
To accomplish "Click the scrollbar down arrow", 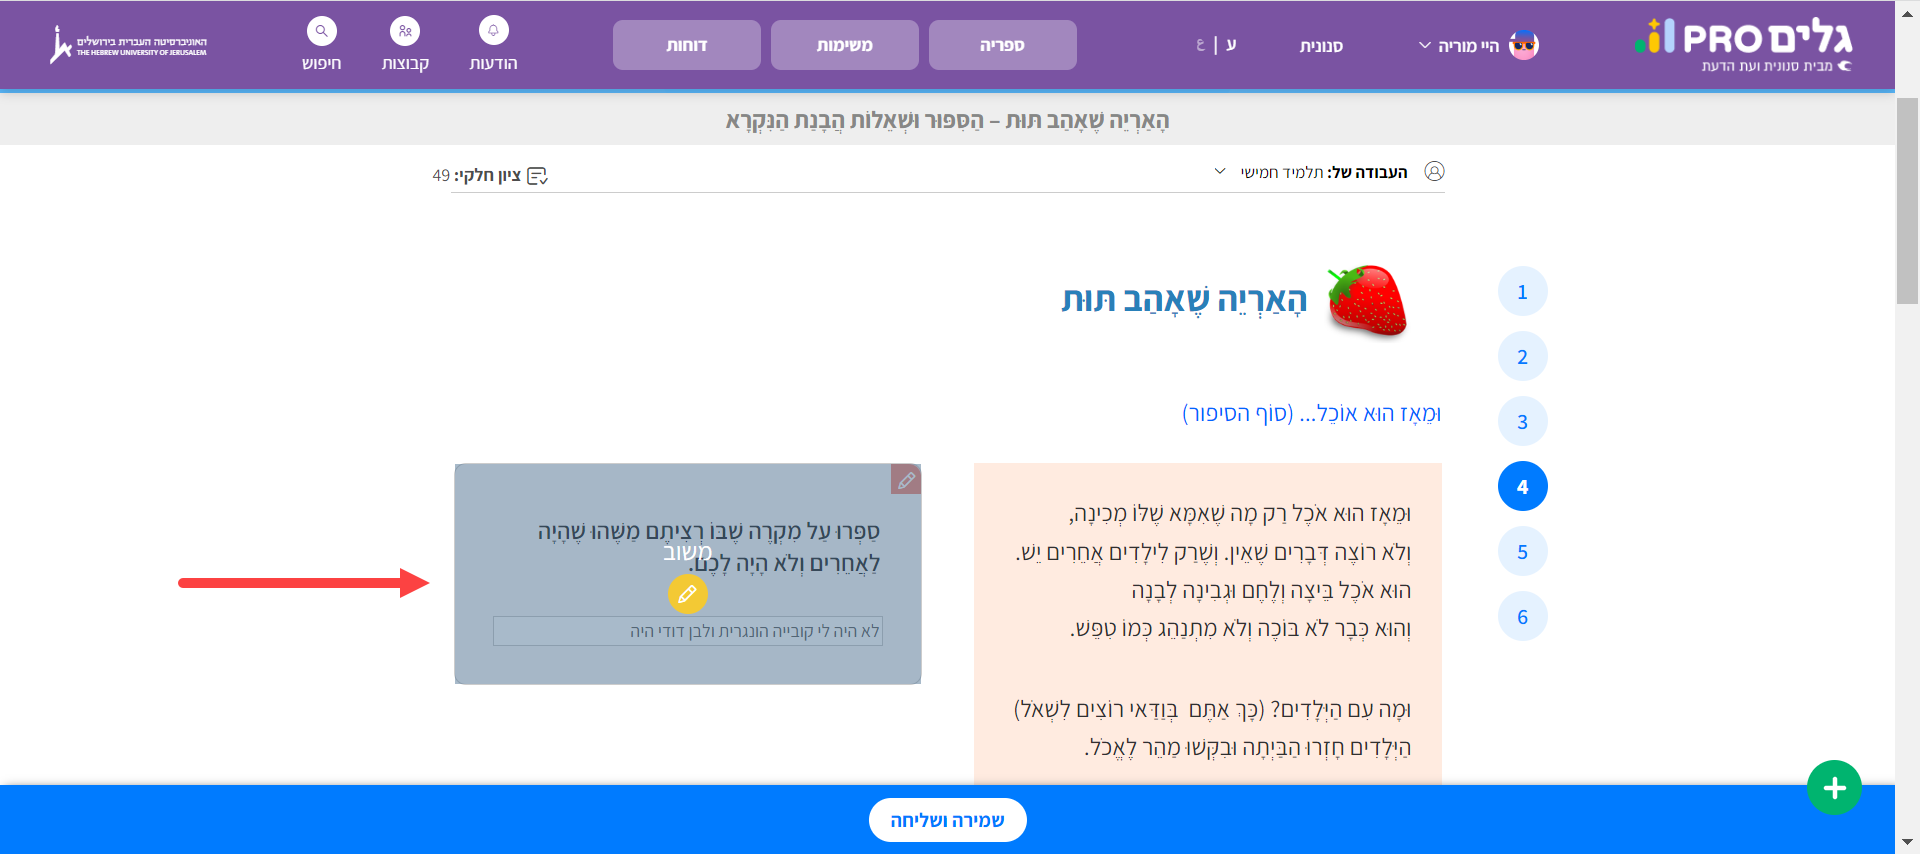I will tap(1907, 843).
